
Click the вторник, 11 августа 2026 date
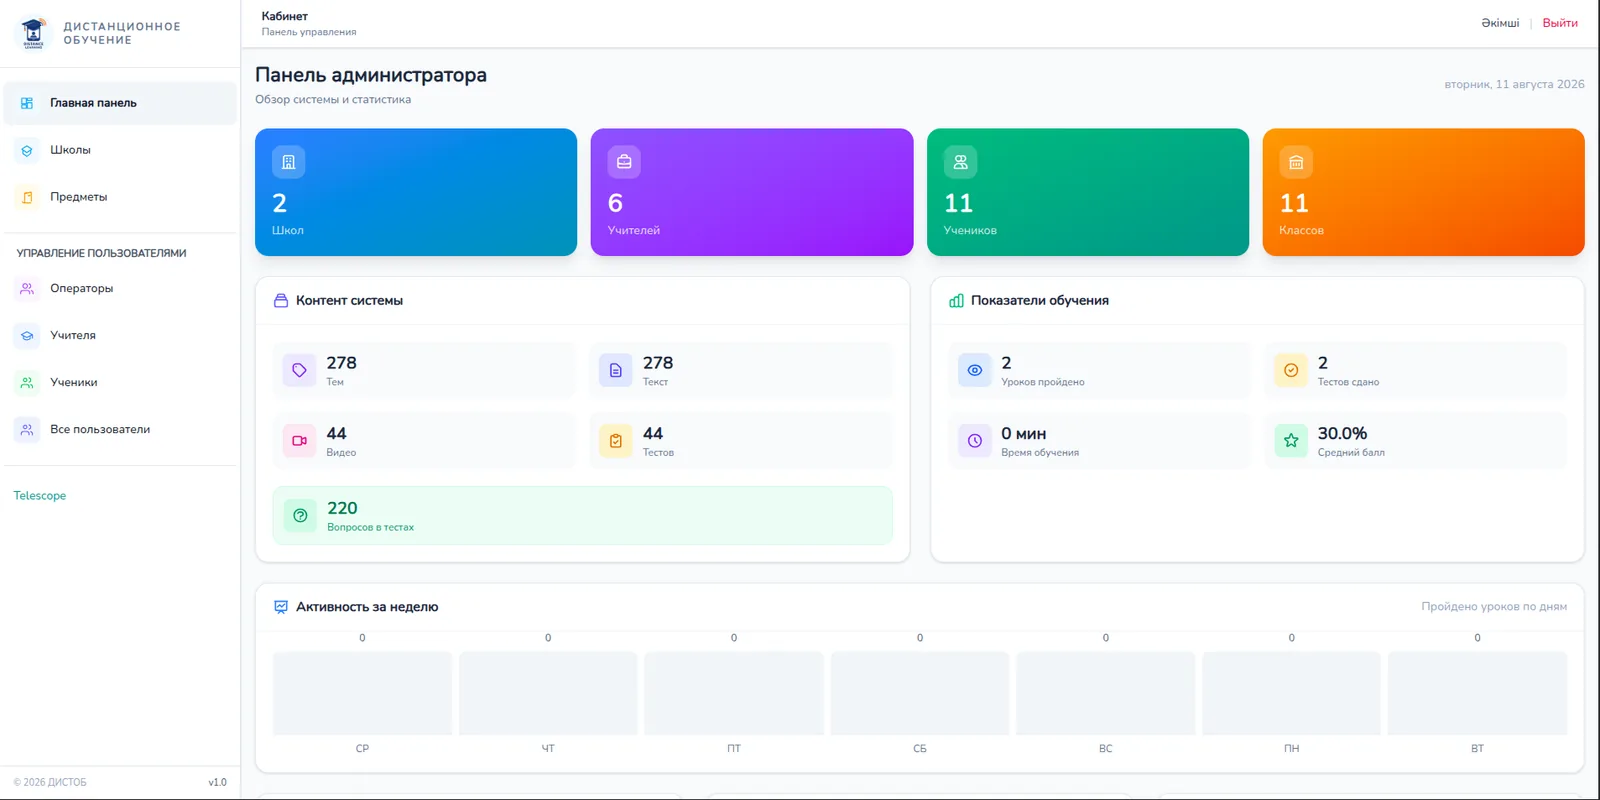1514,85
